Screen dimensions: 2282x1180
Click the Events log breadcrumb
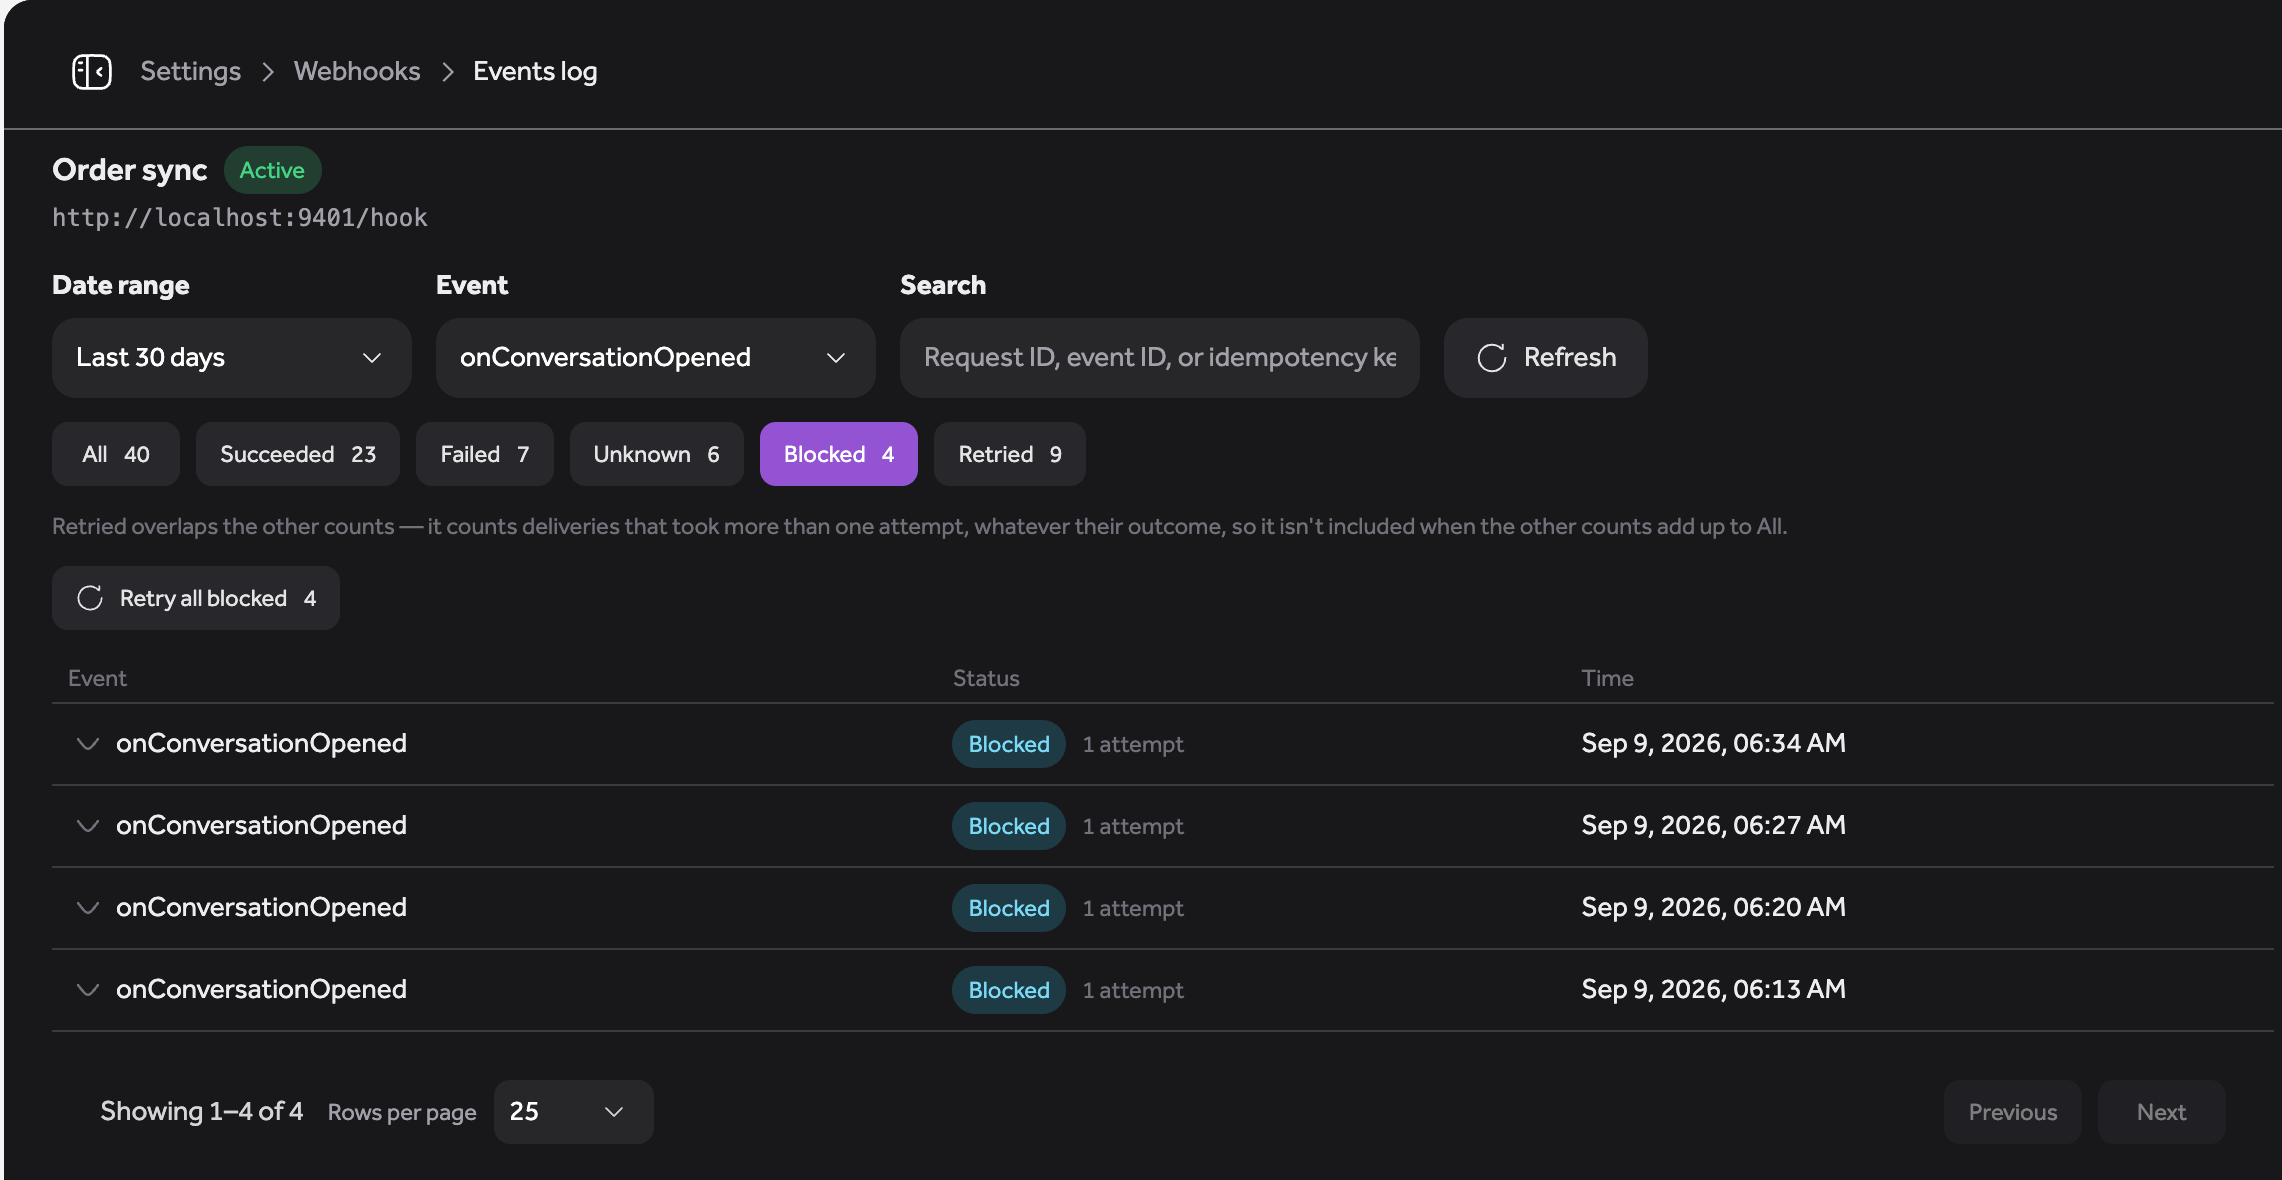click(x=535, y=72)
